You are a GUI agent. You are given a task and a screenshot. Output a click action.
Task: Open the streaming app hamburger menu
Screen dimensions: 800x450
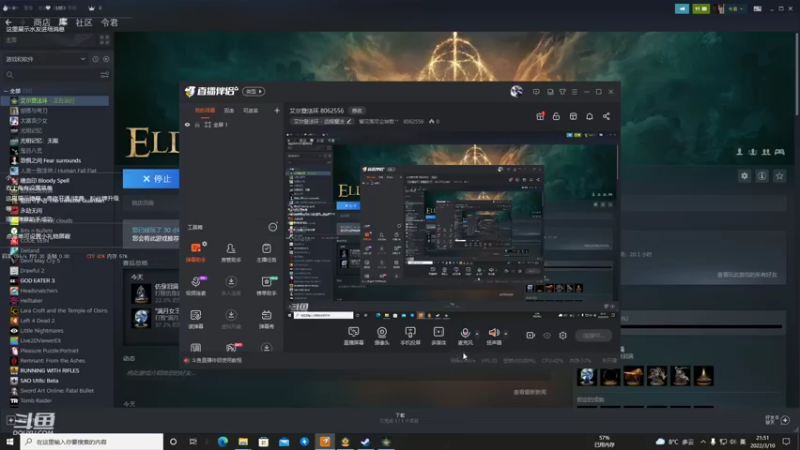(574, 92)
